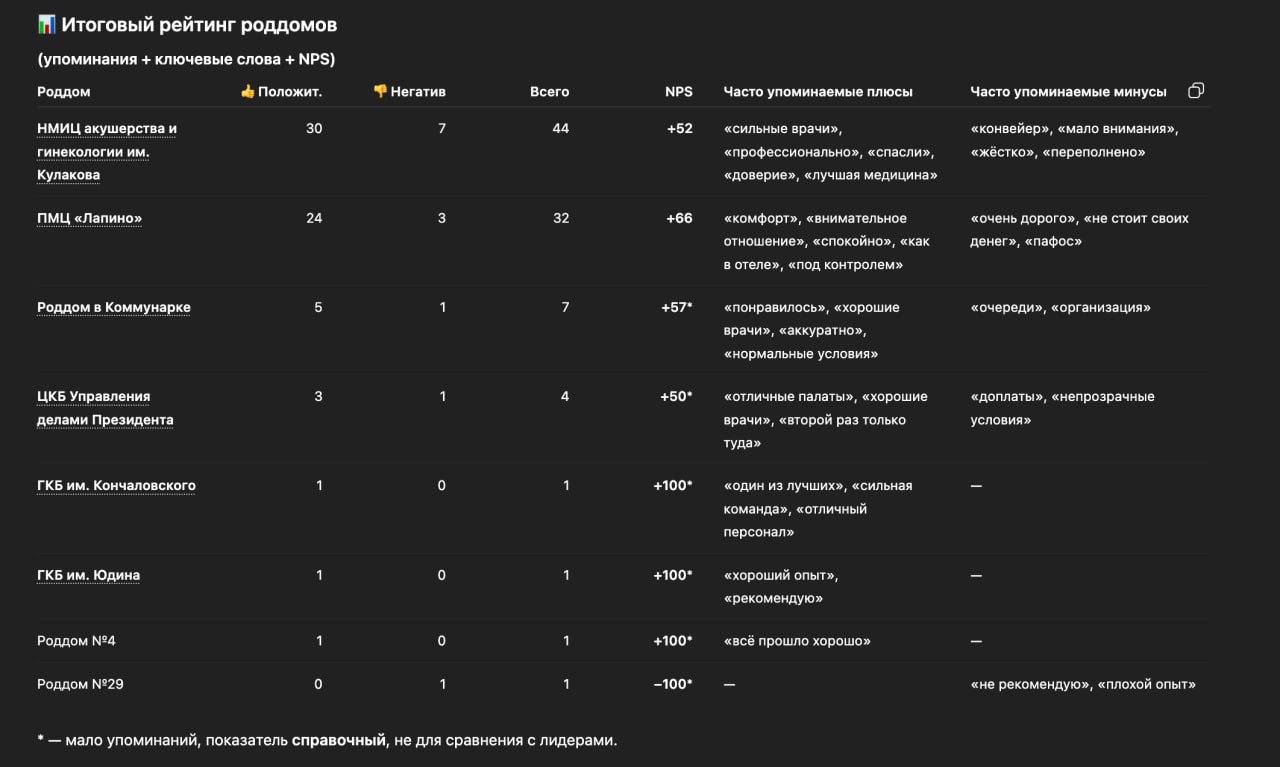Click negative count 7 in Кулакова row
This screenshot has width=1280, height=767.
(x=442, y=129)
